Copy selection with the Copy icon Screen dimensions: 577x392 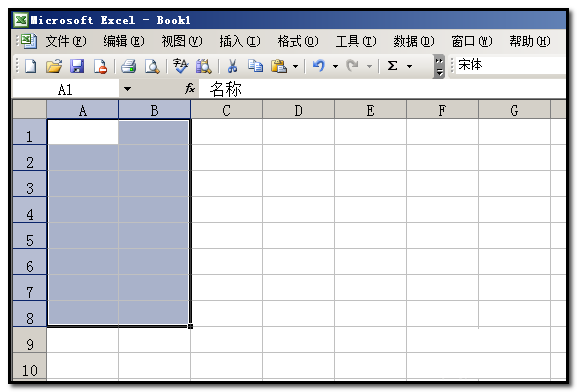pyautogui.click(x=255, y=66)
